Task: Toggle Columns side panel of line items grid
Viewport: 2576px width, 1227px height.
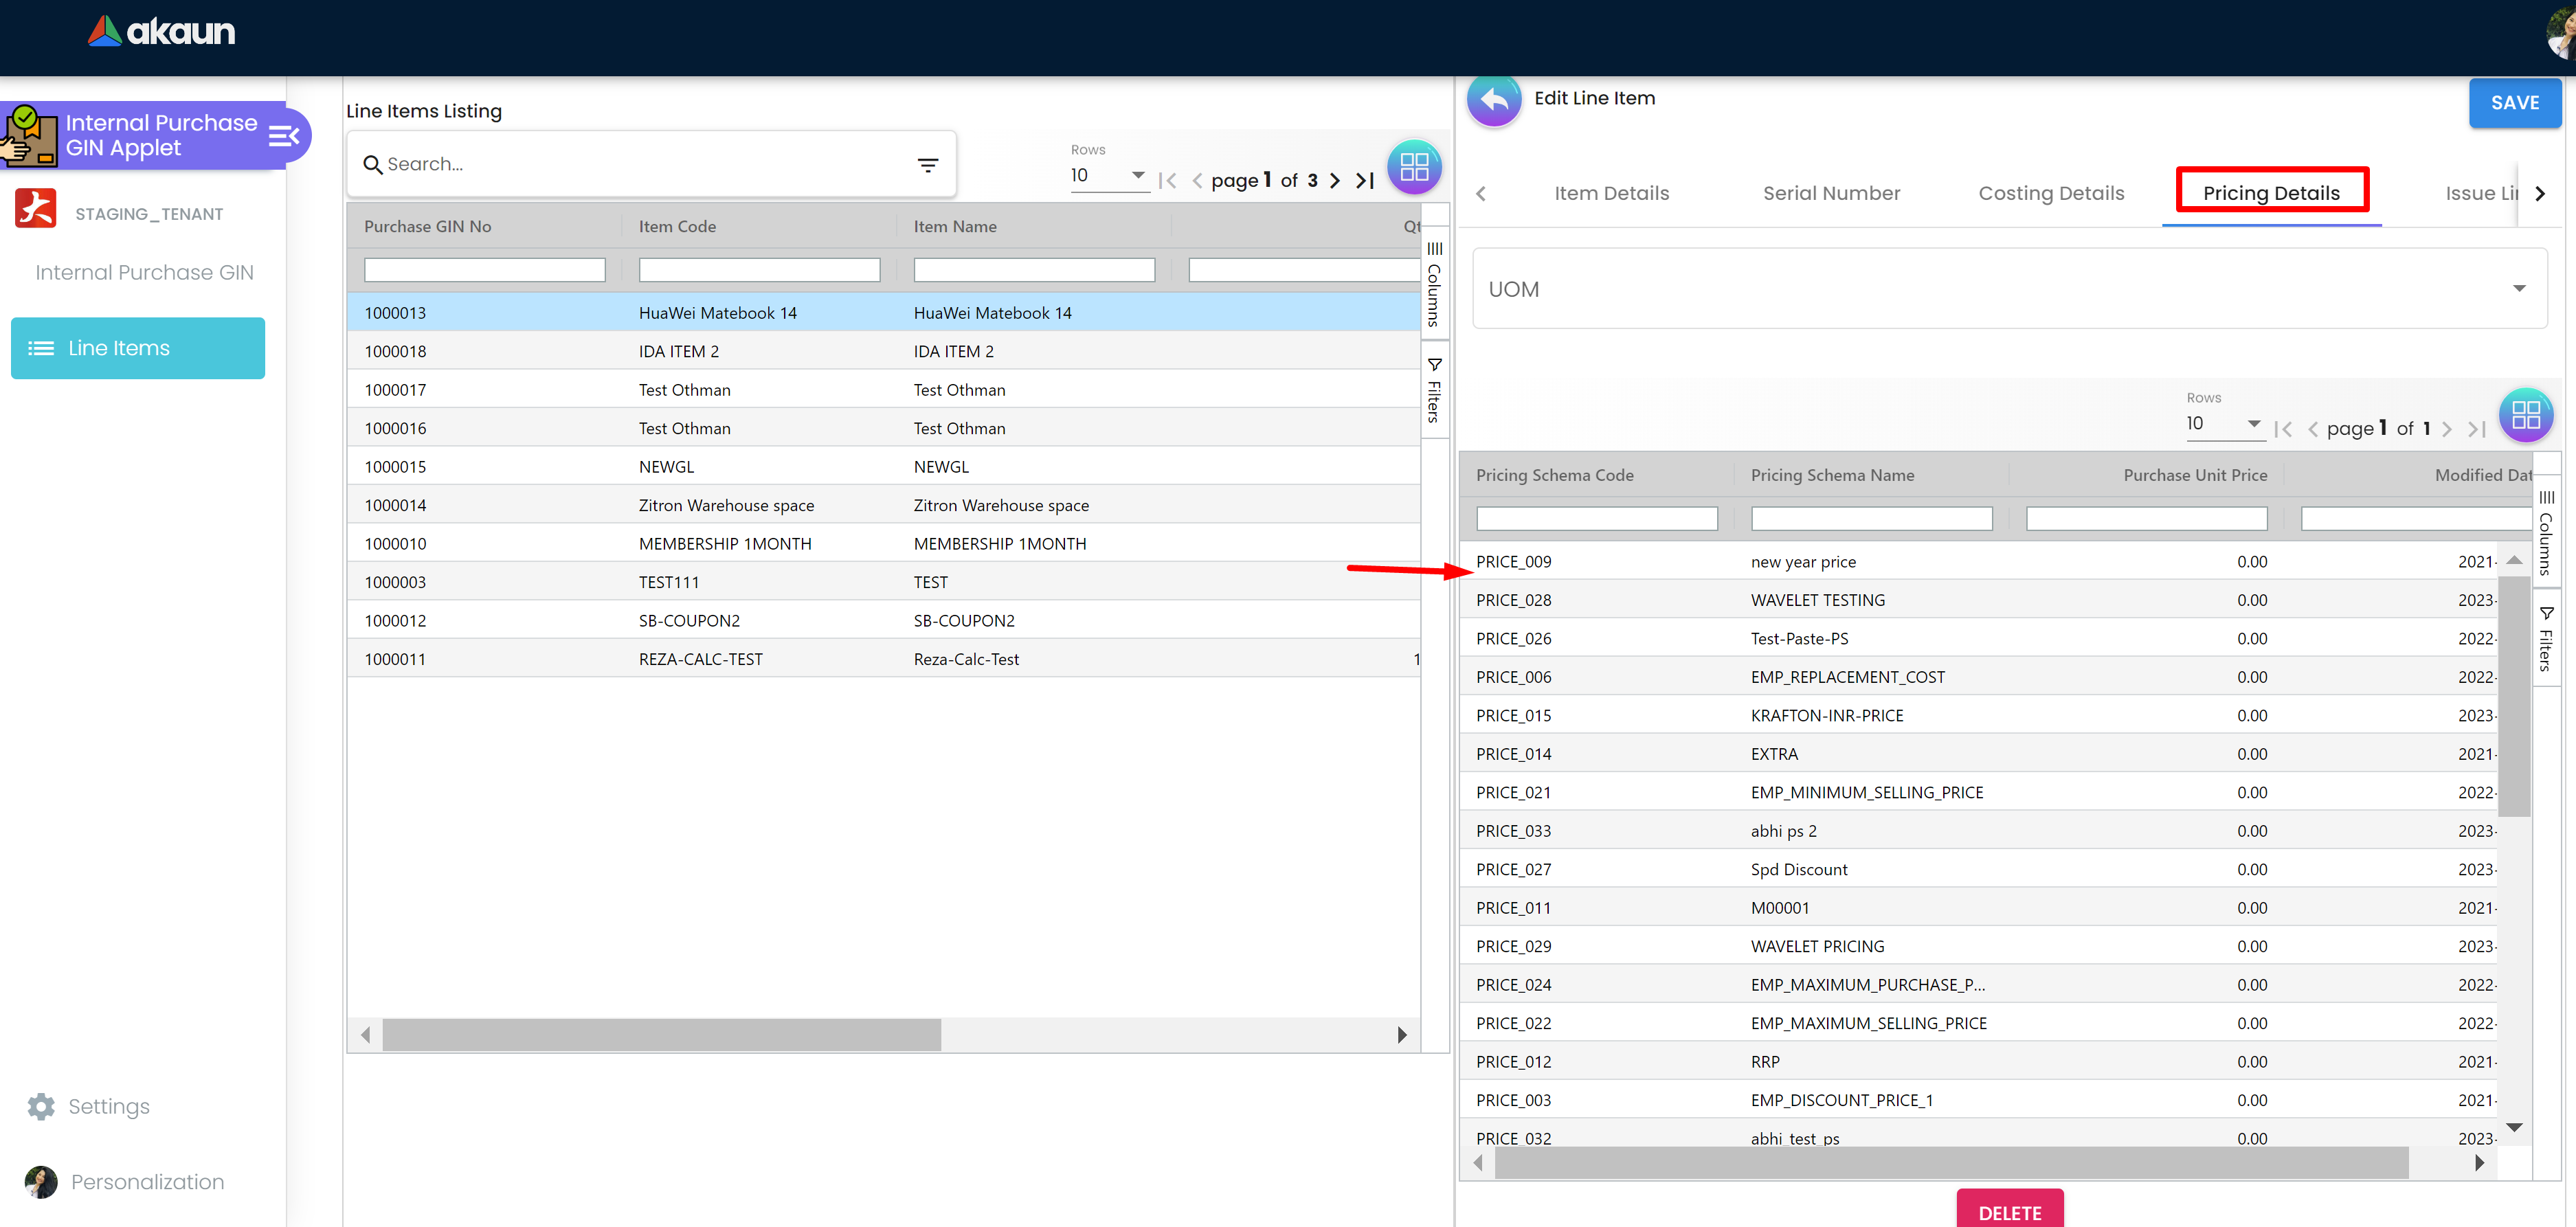Action: (1434, 285)
